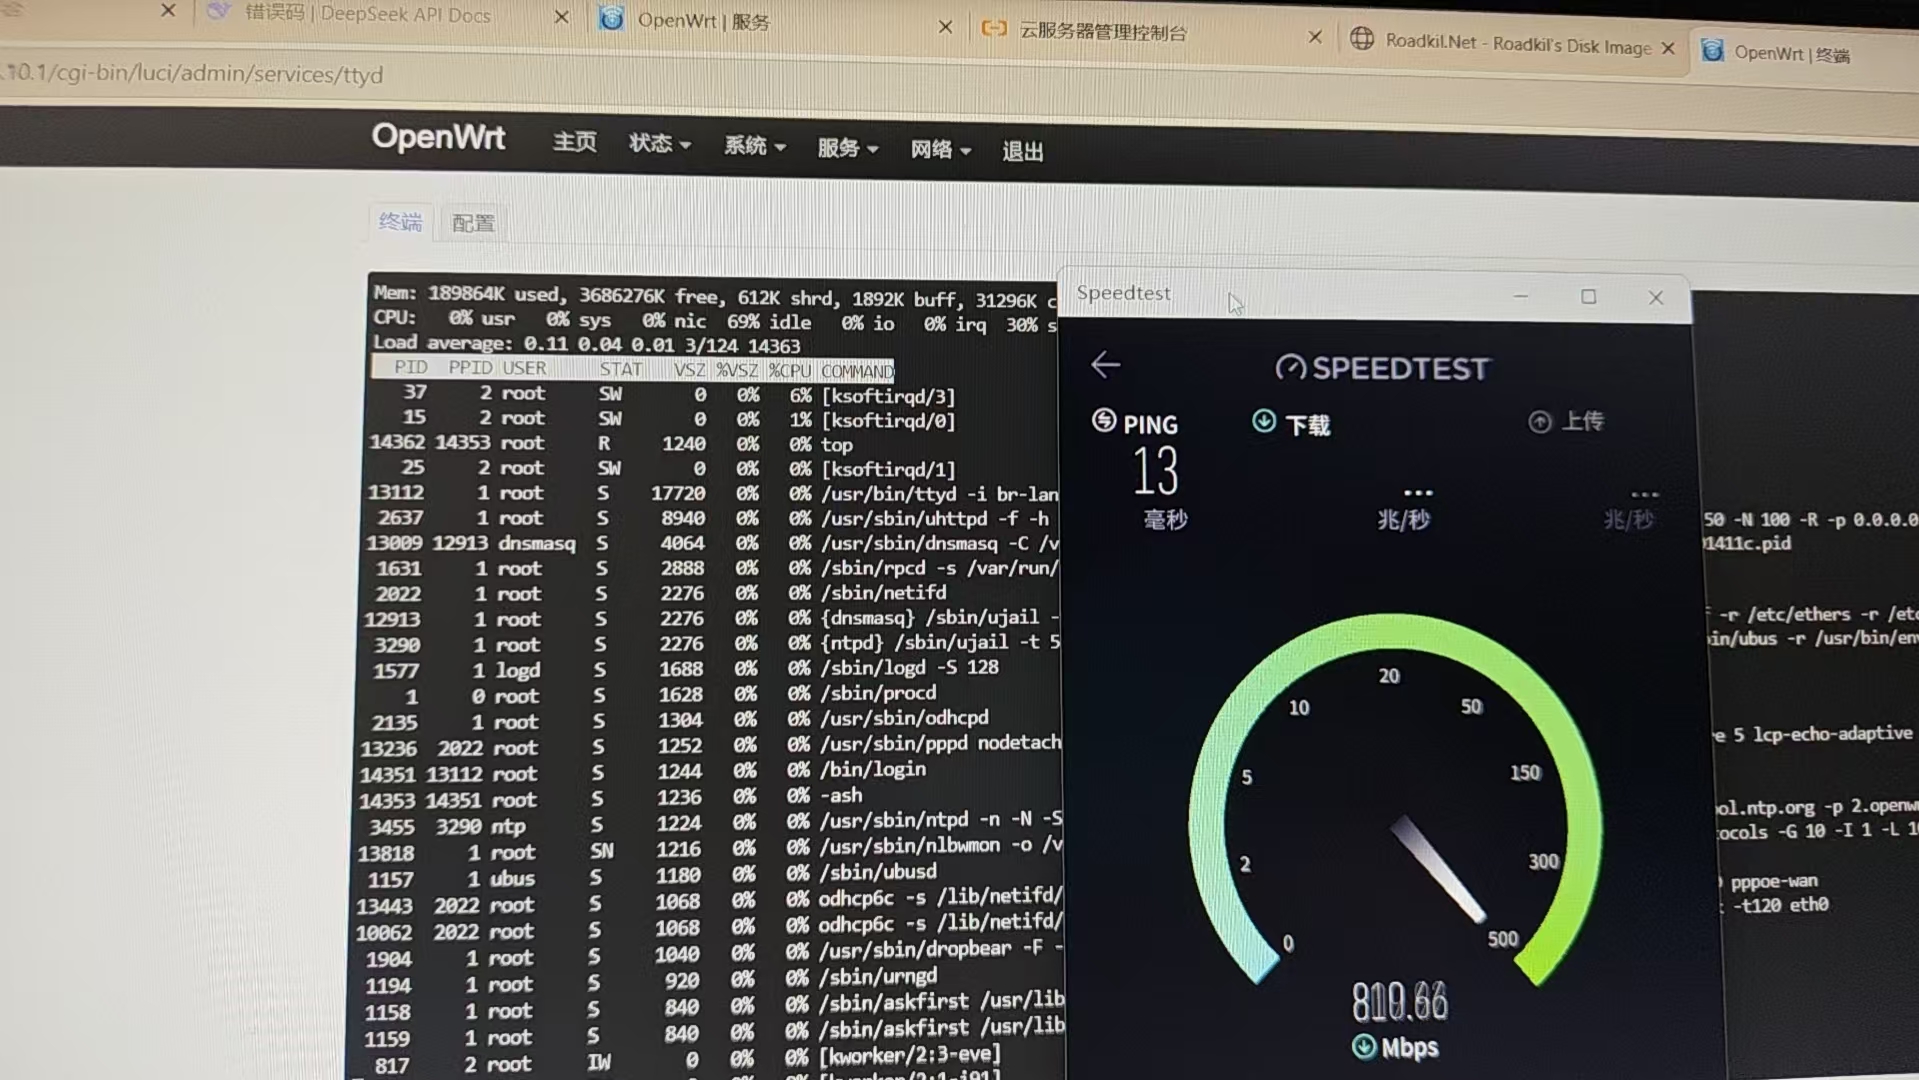Maximize the Speedtest window
The width and height of the screenshot is (1919, 1080).
tap(1588, 297)
